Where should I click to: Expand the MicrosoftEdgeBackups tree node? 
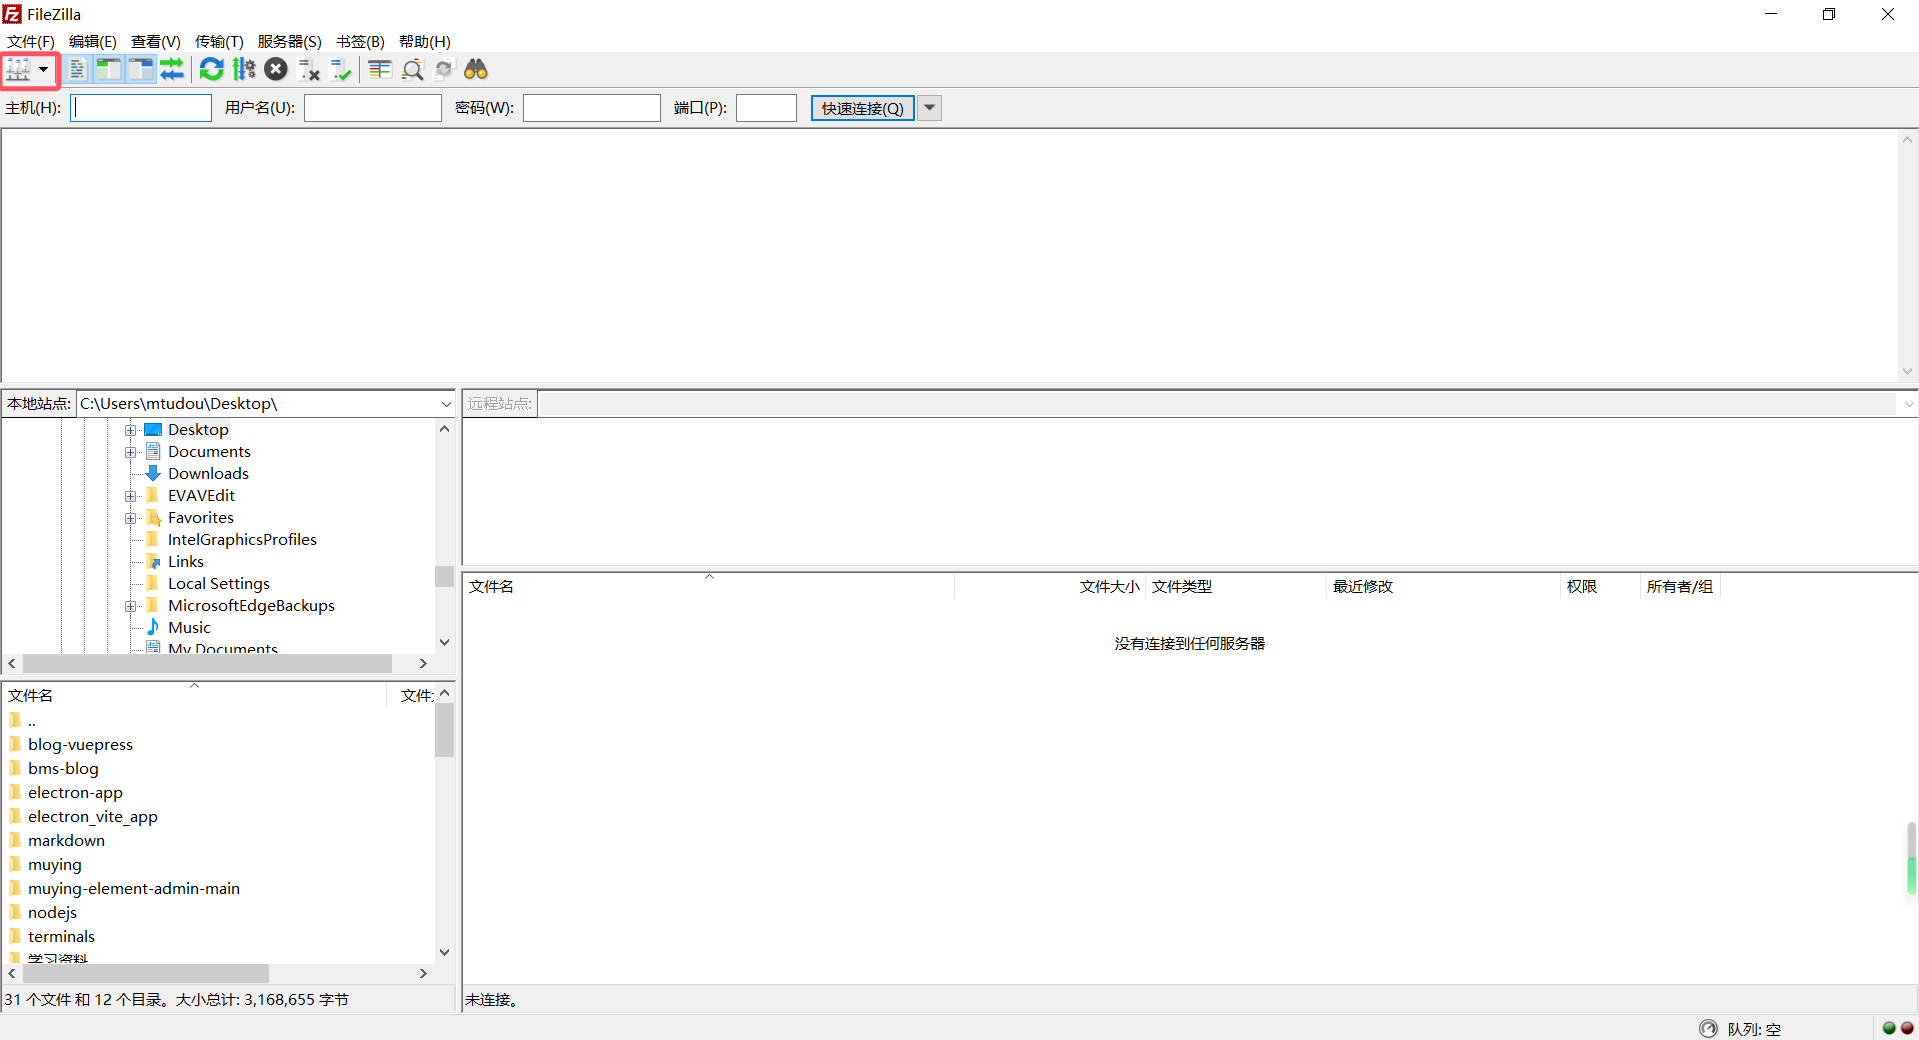point(130,606)
